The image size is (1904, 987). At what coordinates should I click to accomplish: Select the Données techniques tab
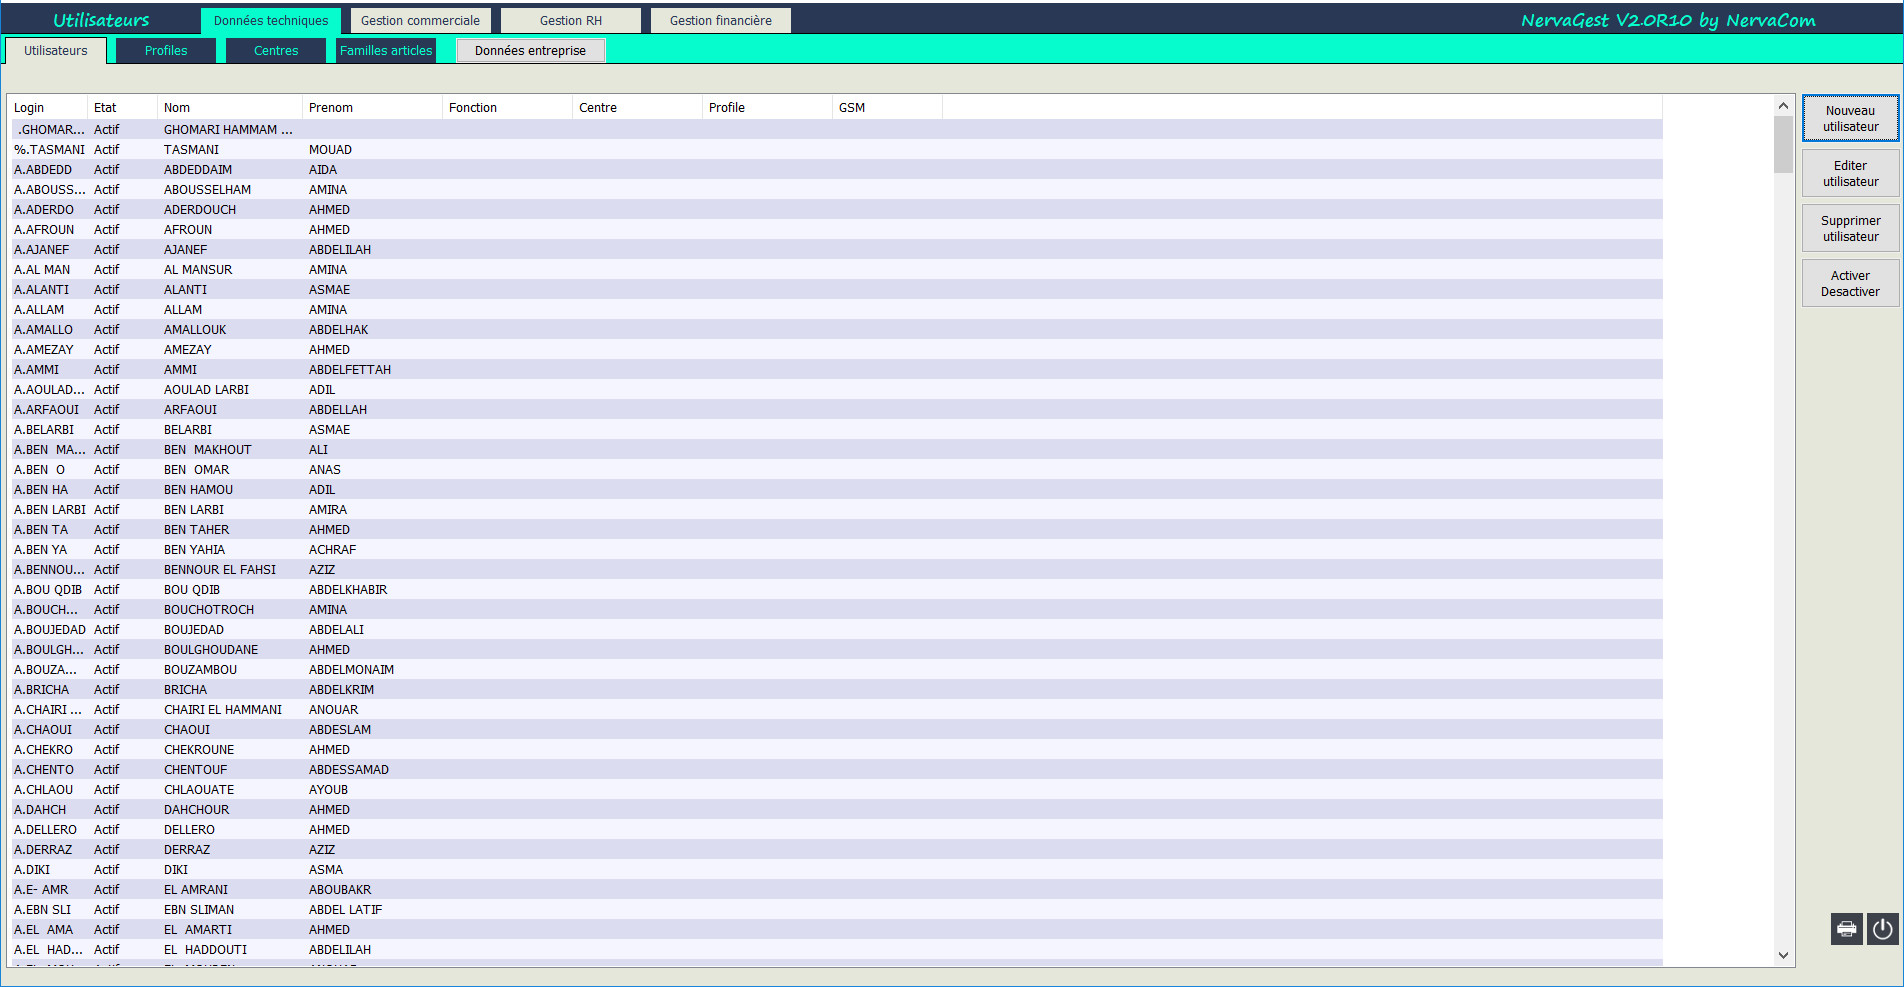click(x=271, y=21)
